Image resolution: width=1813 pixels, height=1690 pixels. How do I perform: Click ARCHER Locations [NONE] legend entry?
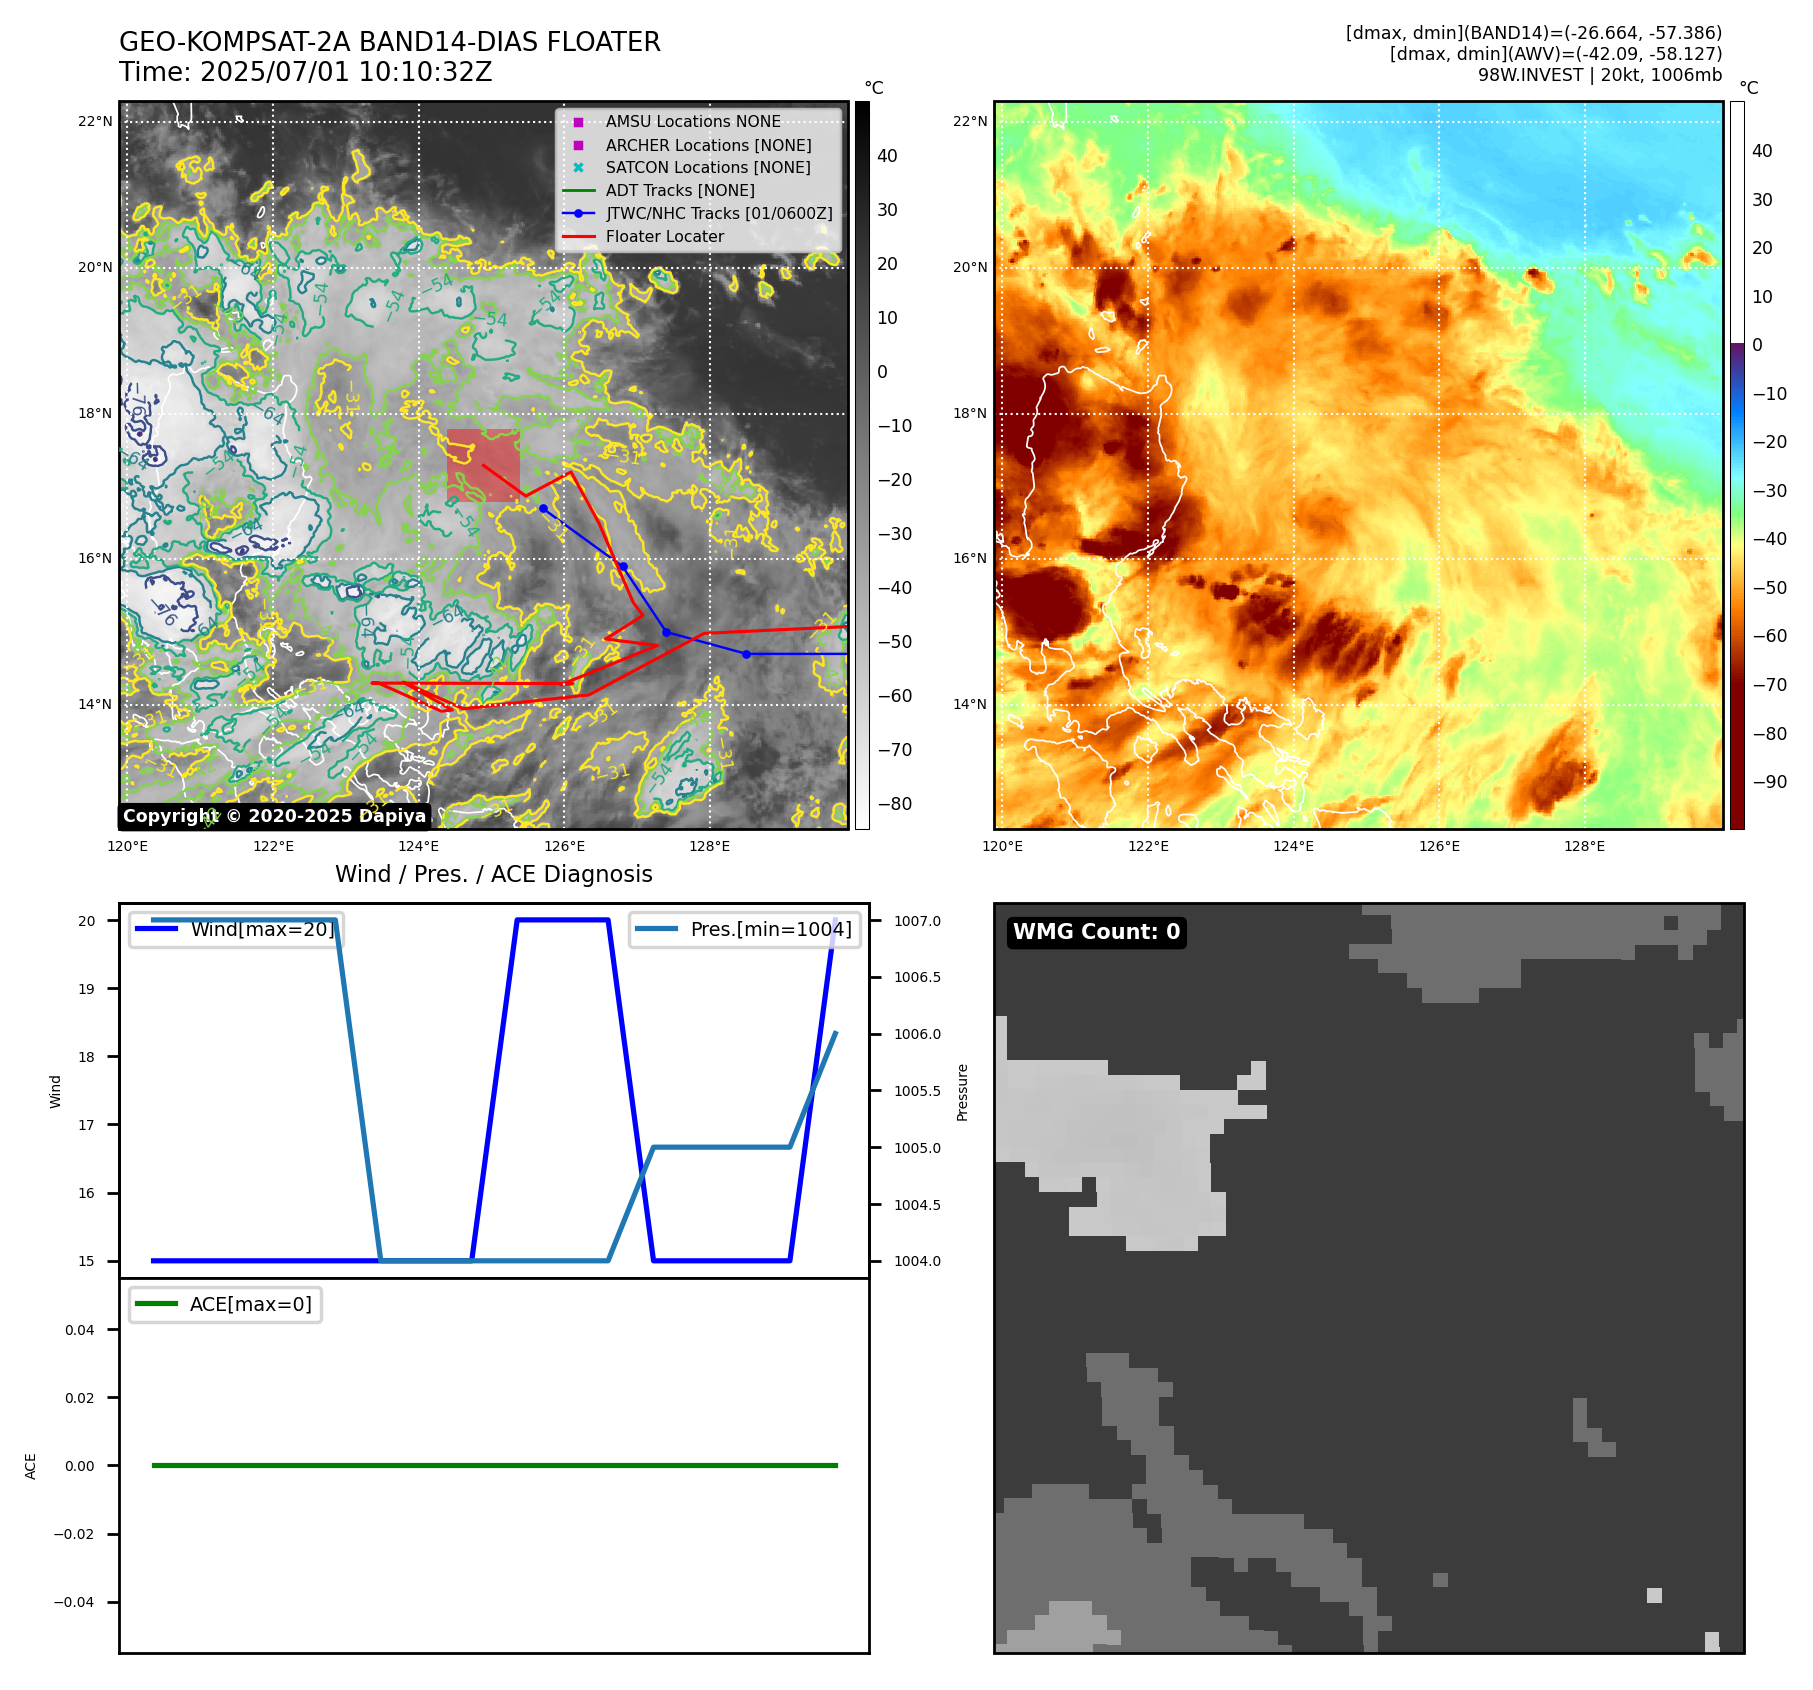(x=708, y=145)
